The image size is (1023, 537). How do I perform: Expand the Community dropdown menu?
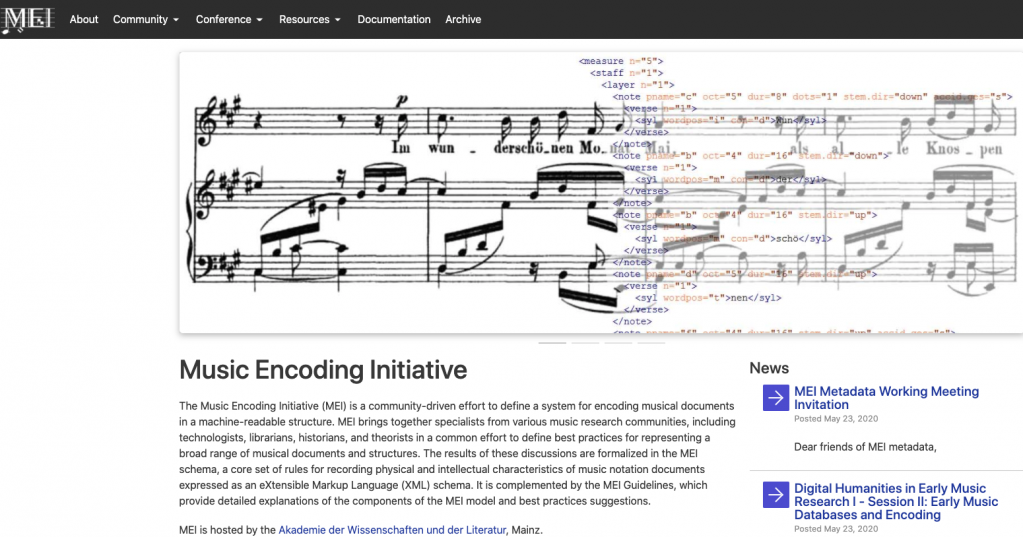click(145, 20)
